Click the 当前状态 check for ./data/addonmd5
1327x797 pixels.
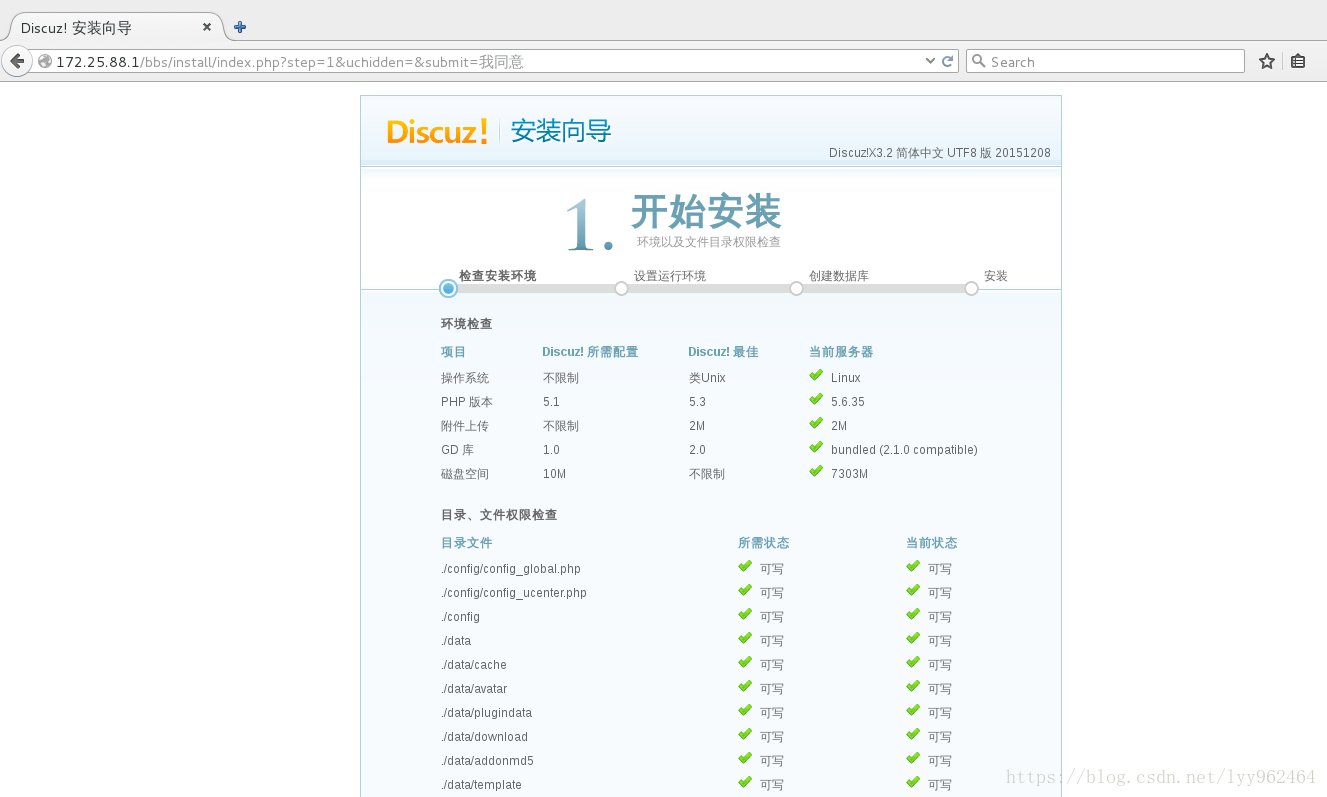click(913, 759)
